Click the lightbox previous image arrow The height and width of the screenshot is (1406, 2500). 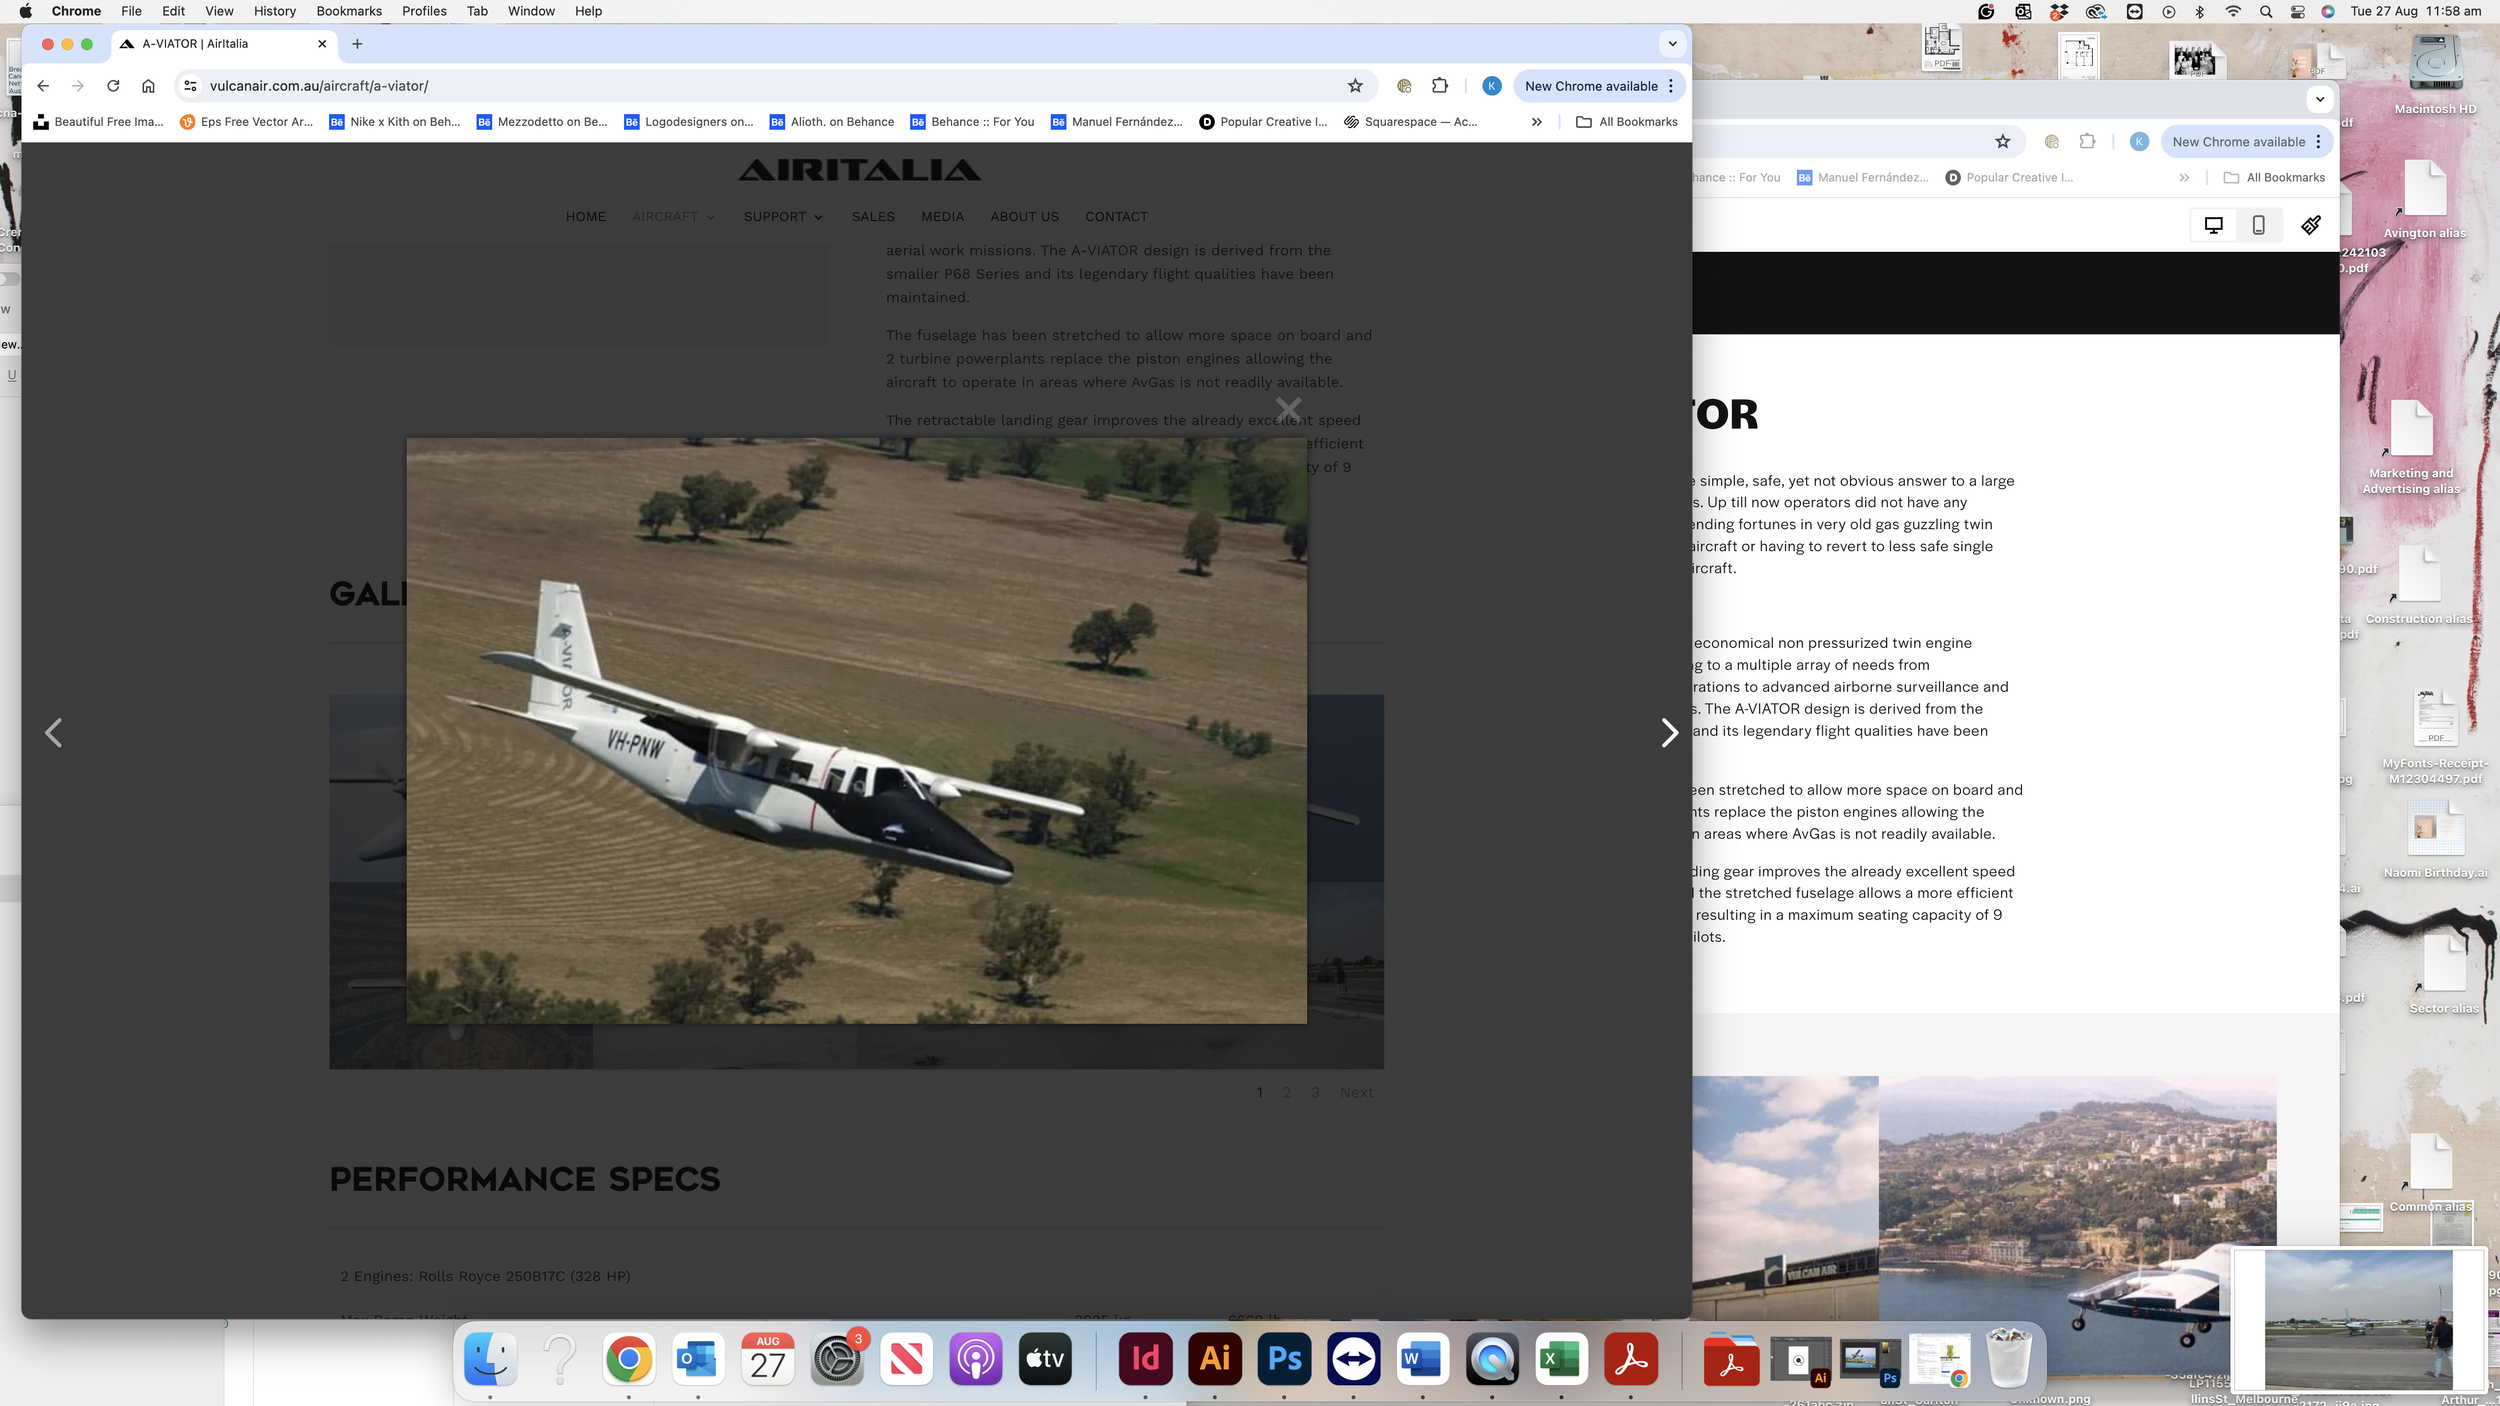[x=54, y=733]
